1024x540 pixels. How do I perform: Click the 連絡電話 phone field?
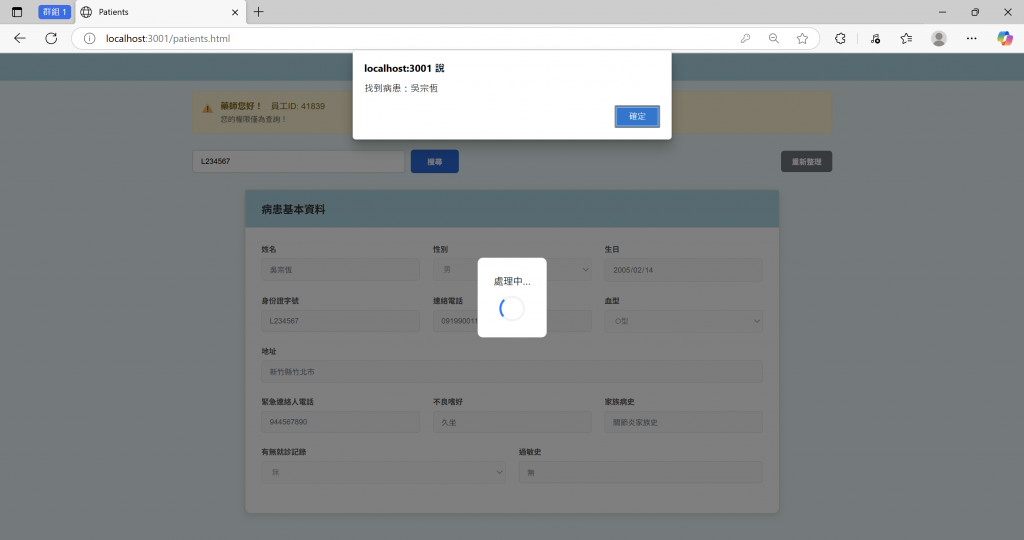point(512,321)
